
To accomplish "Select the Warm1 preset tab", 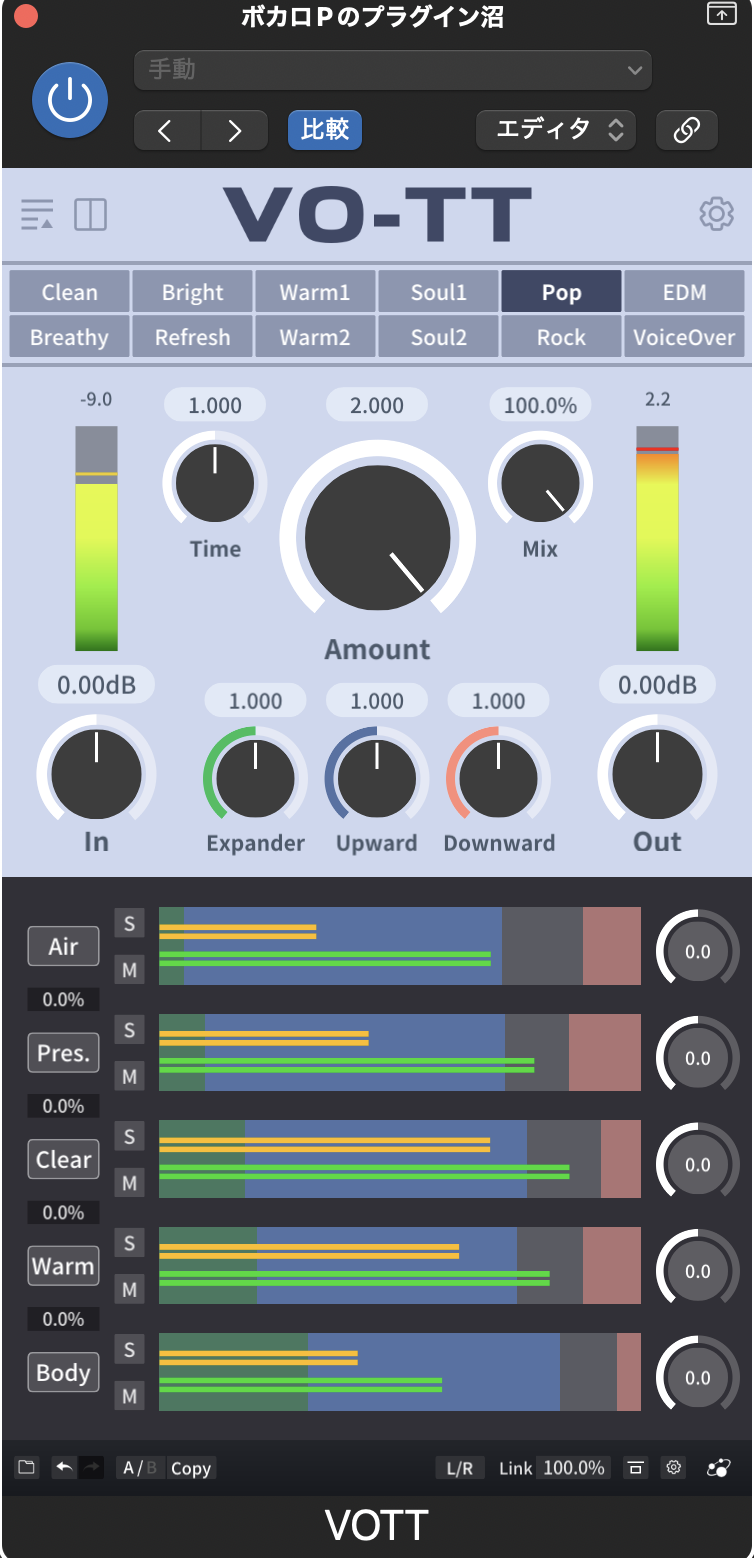I will [315, 292].
